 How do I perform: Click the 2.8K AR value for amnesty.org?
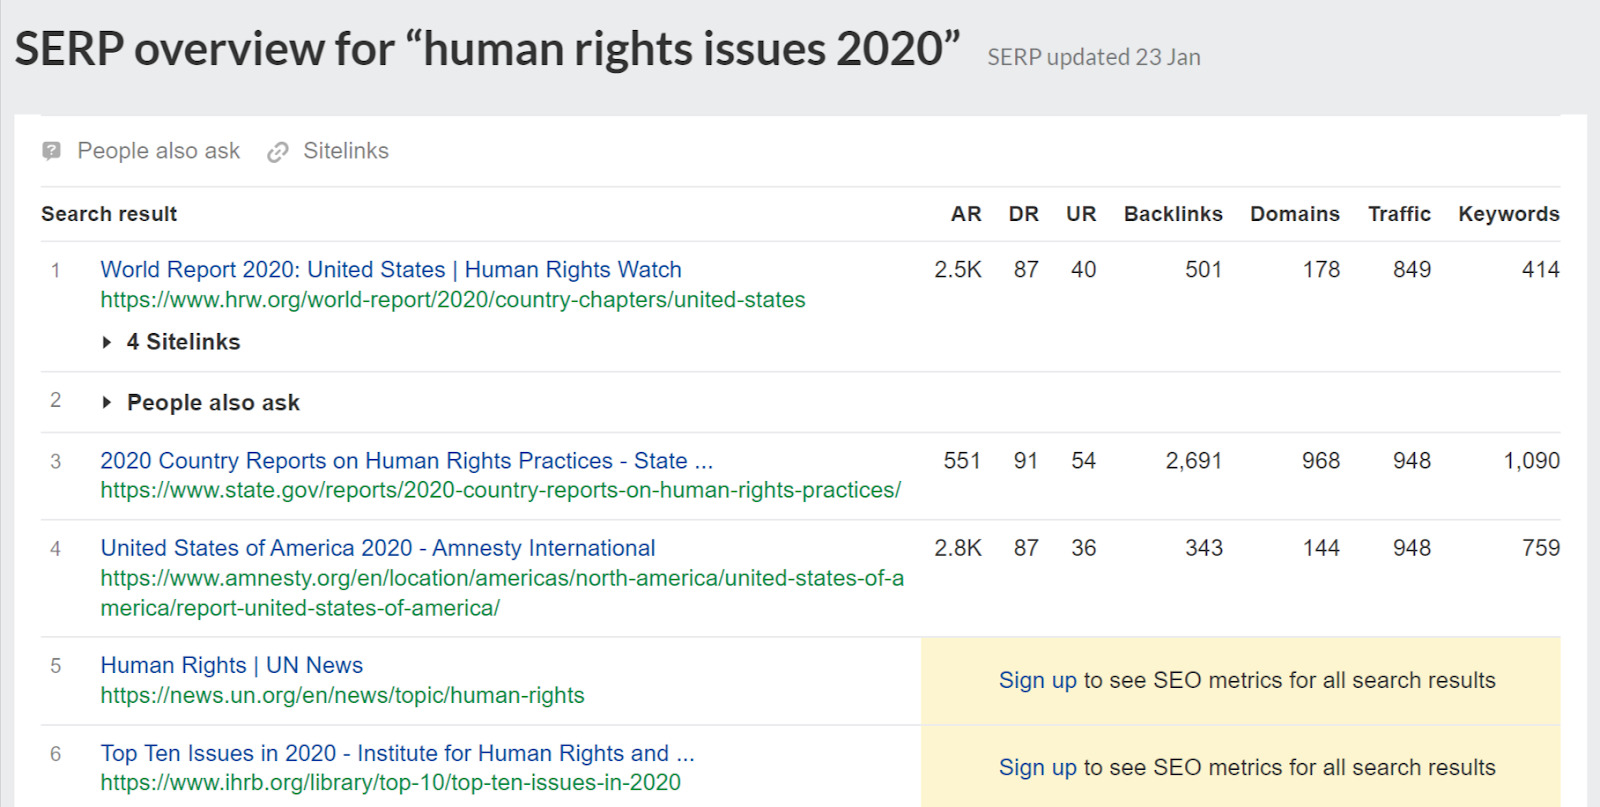pos(958,548)
